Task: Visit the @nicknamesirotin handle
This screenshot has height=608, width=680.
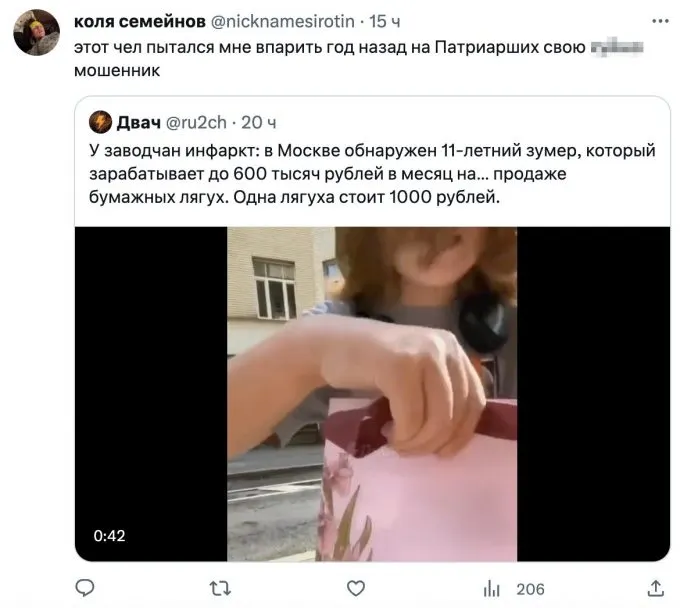Action: pyautogui.click(x=282, y=21)
